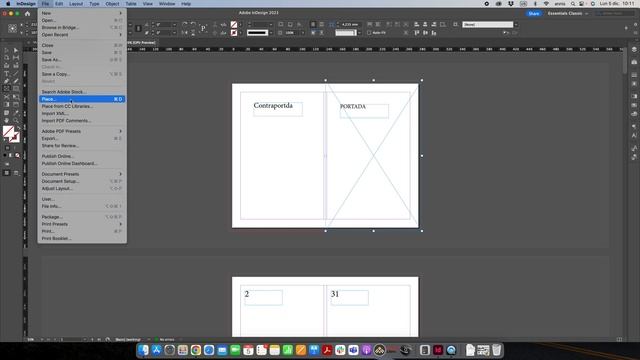This screenshot has height=360, width=640.
Task: Open Adobe Acrobat from the dock
Action: point(327,350)
